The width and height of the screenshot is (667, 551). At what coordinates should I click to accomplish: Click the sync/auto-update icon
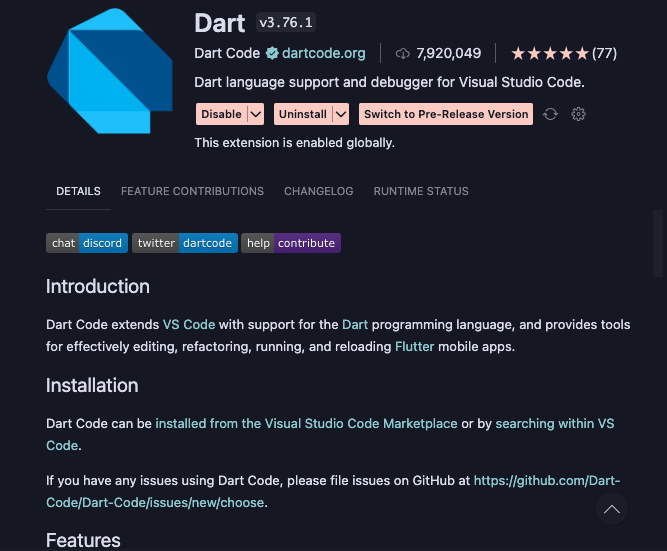tap(550, 114)
